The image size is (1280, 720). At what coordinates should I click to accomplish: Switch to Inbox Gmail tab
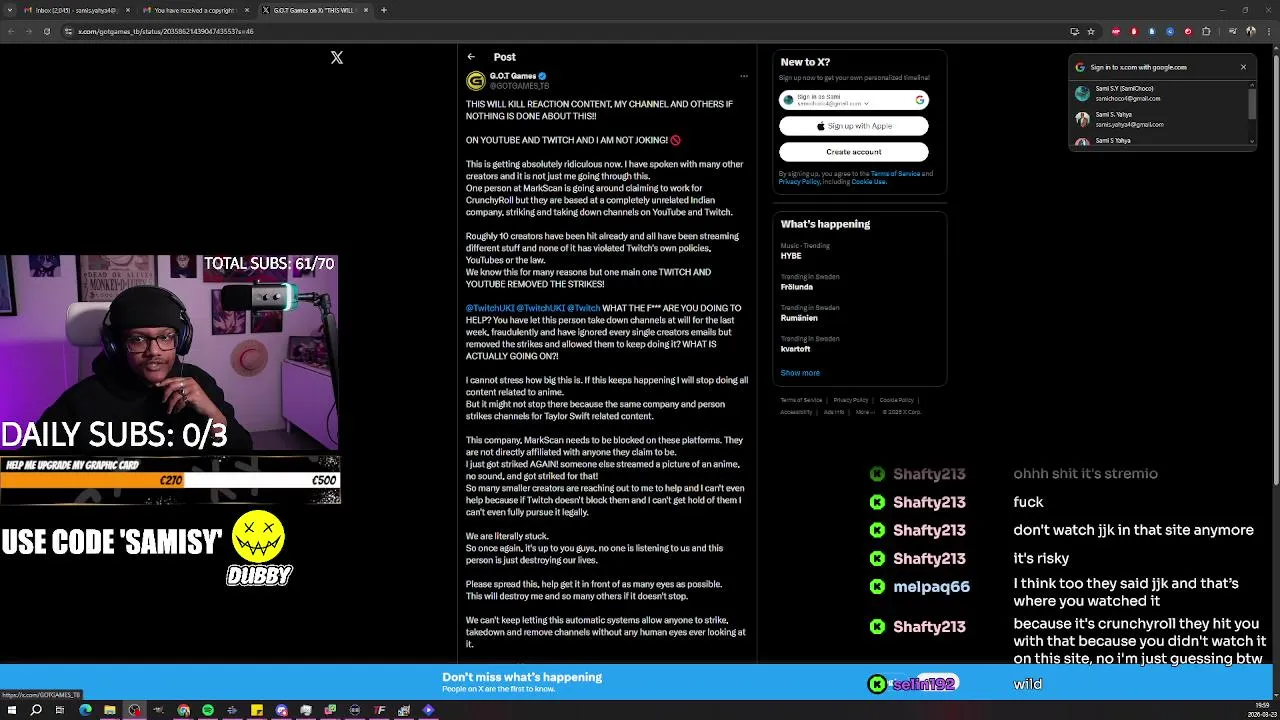click(x=76, y=10)
